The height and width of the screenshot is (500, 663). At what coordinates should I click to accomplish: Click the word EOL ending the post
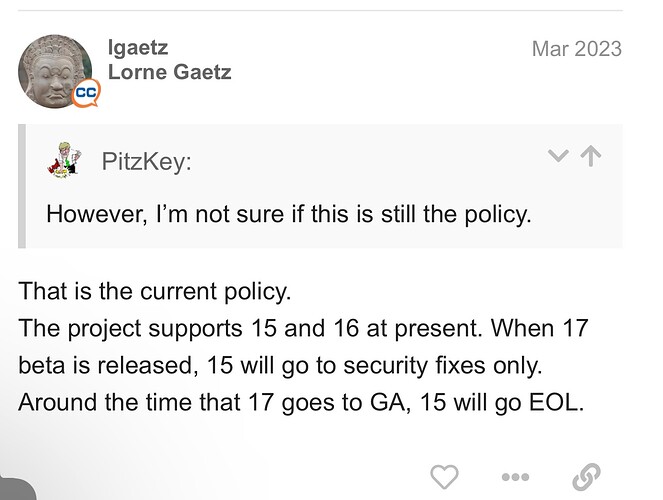pyautogui.click(x=556, y=402)
